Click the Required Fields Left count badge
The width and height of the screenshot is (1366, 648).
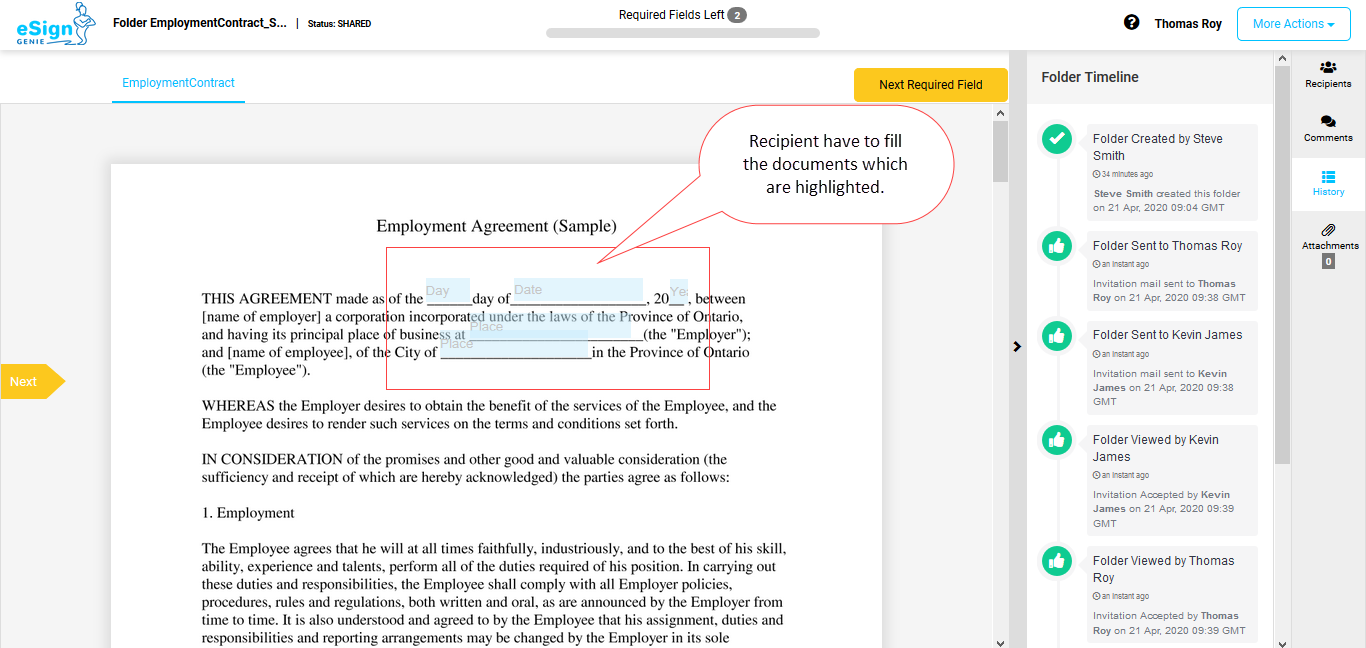(x=737, y=15)
